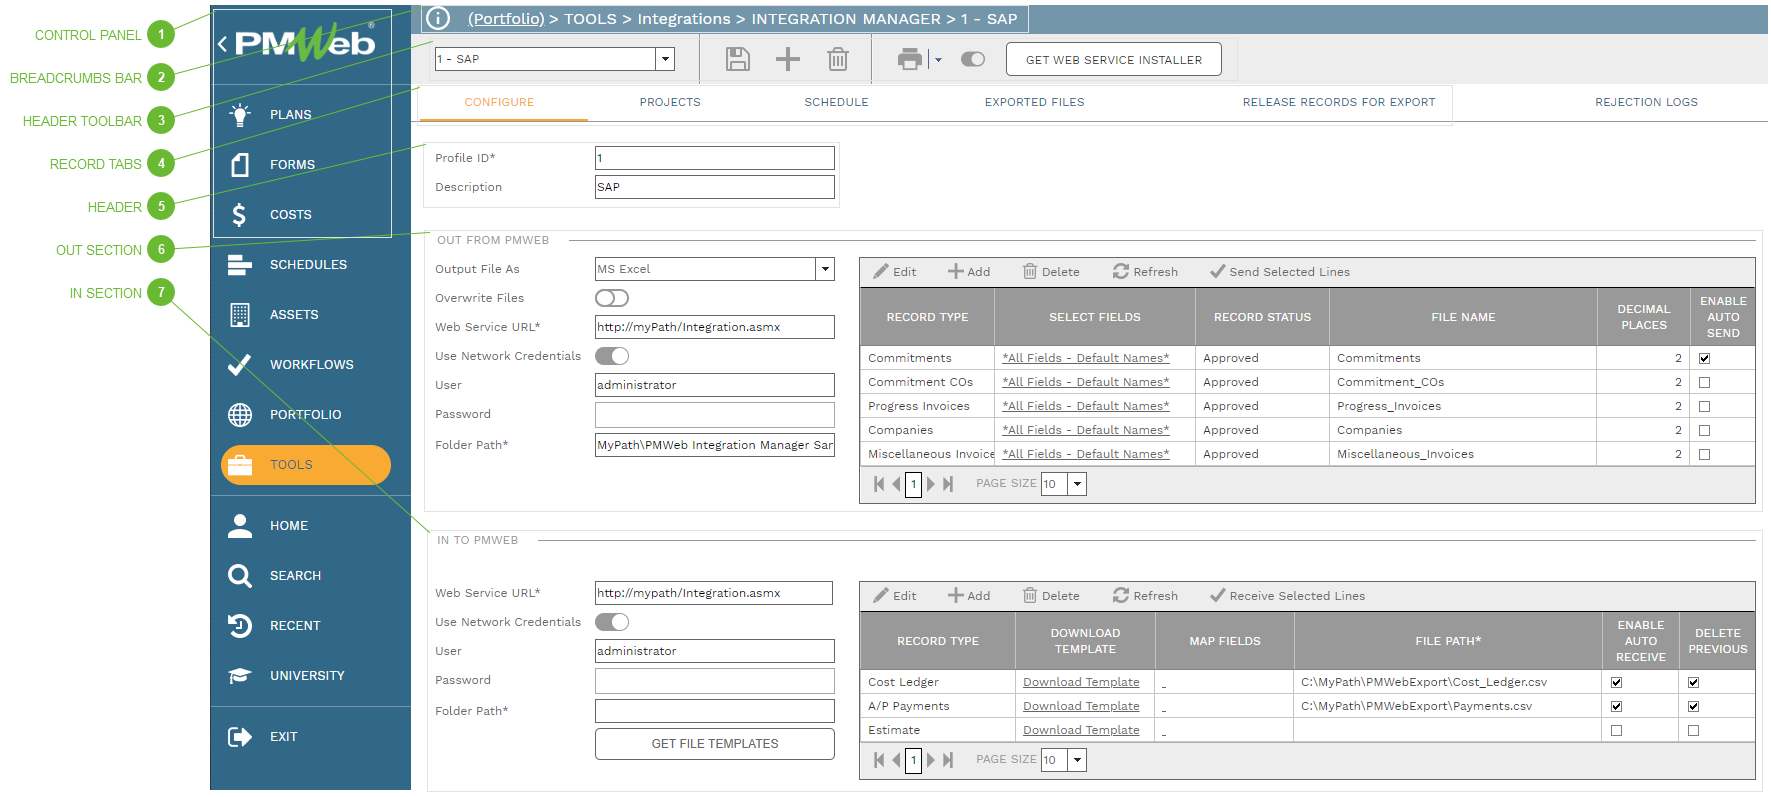This screenshot has width=1771, height=797.
Task: Open Assets building icon in sidebar
Action: pyautogui.click(x=240, y=315)
